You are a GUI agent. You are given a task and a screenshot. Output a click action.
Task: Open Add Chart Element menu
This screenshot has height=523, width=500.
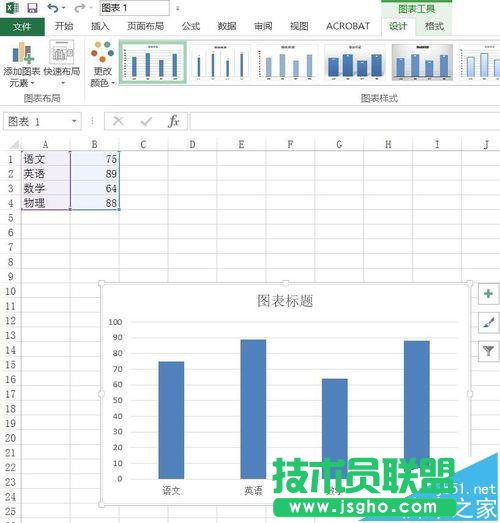(21, 64)
